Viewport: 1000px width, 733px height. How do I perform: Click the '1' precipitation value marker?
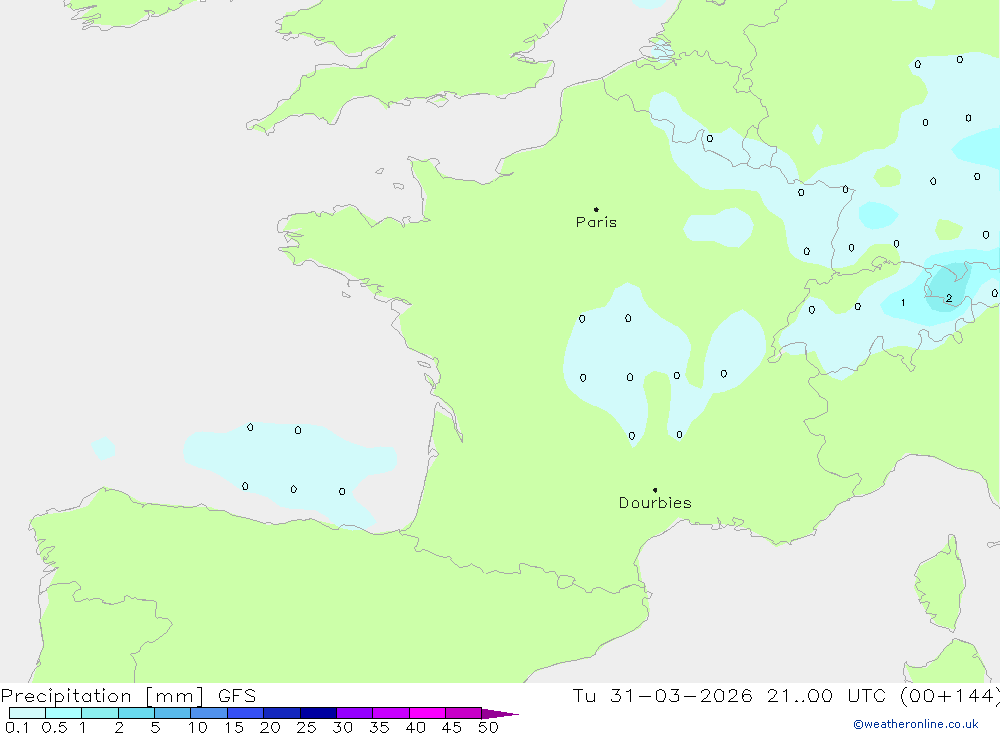[903, 303]
